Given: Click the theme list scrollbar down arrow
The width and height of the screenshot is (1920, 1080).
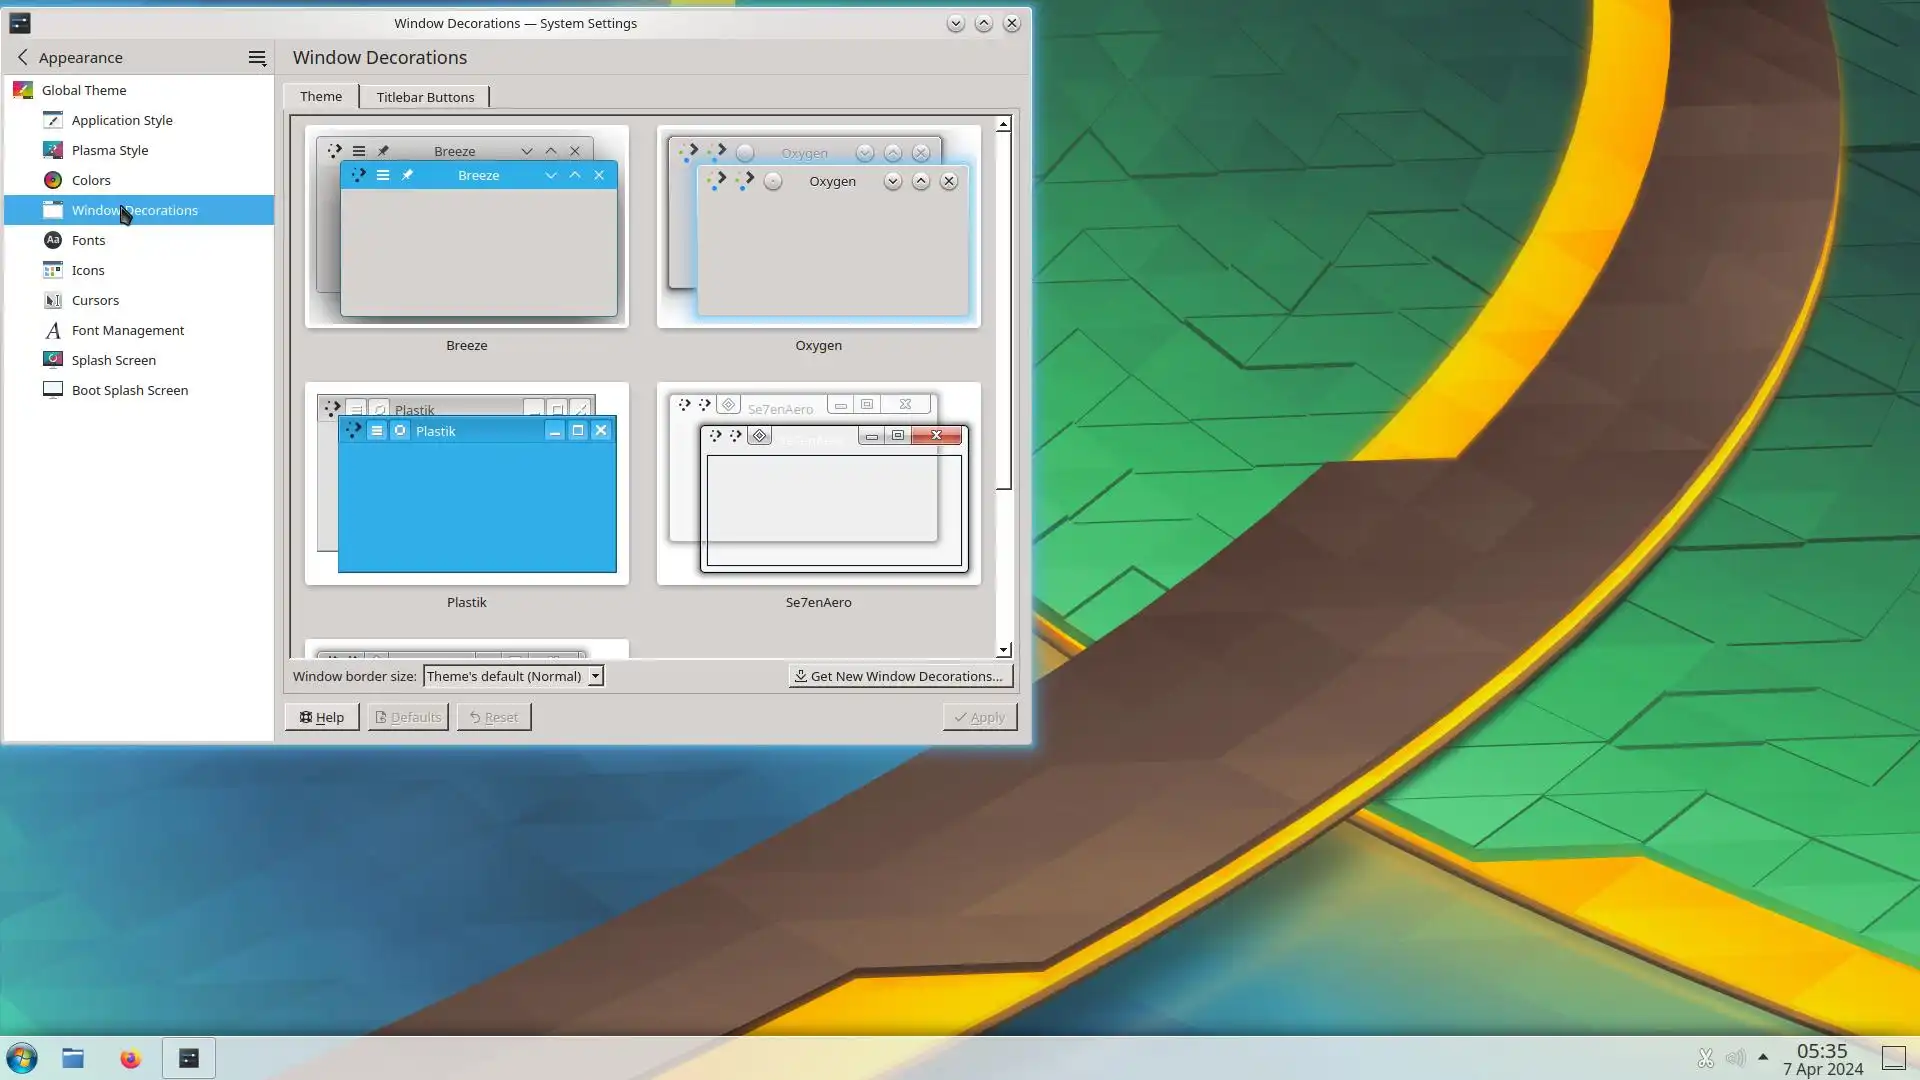Looking at the screenshot, I should click(x=1003, y=650).
